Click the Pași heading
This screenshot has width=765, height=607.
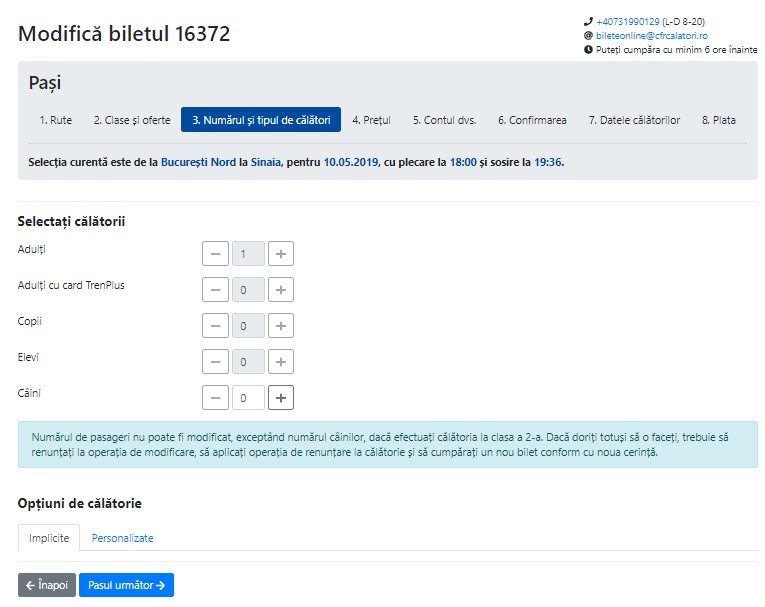(x=45, y=82)
